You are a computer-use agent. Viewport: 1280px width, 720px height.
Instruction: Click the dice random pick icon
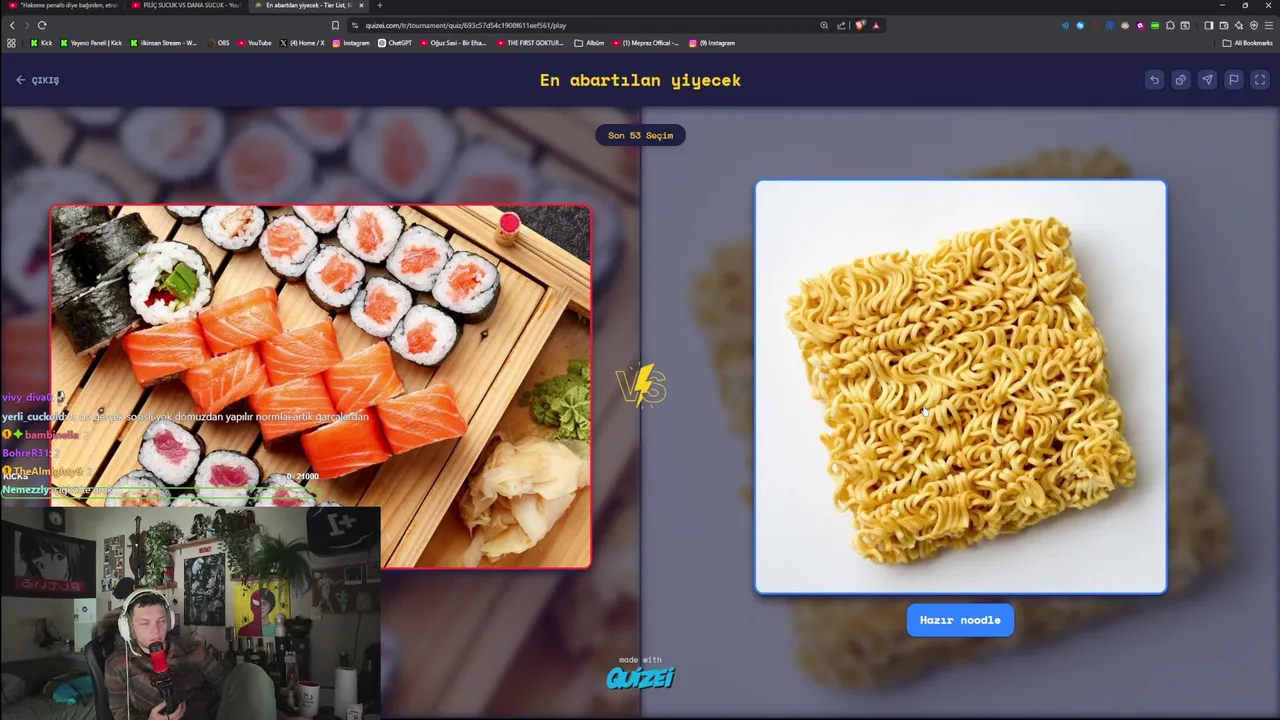pyautogui.click(x=1181, y=80)
